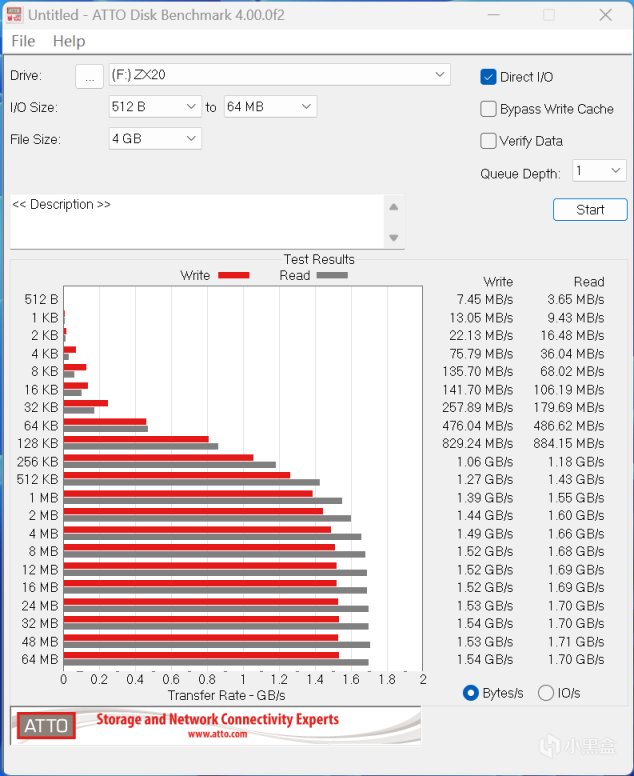
Task: Click the Start benchmark button
Action: pyautogui.click(x=590, y=210)
